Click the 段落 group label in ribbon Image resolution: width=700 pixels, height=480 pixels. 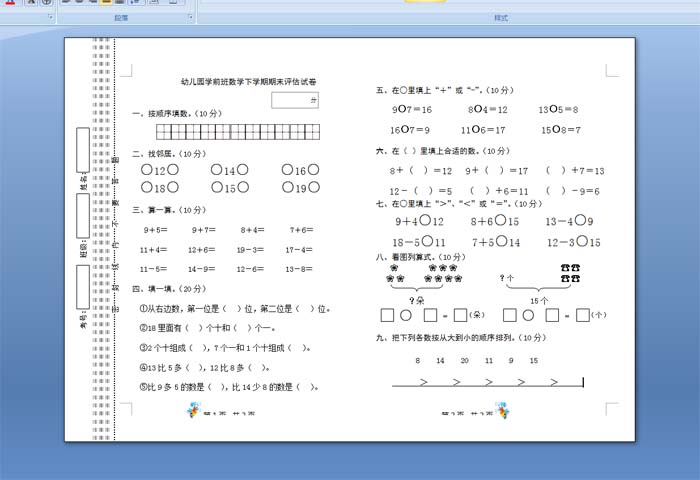(121, 18)
